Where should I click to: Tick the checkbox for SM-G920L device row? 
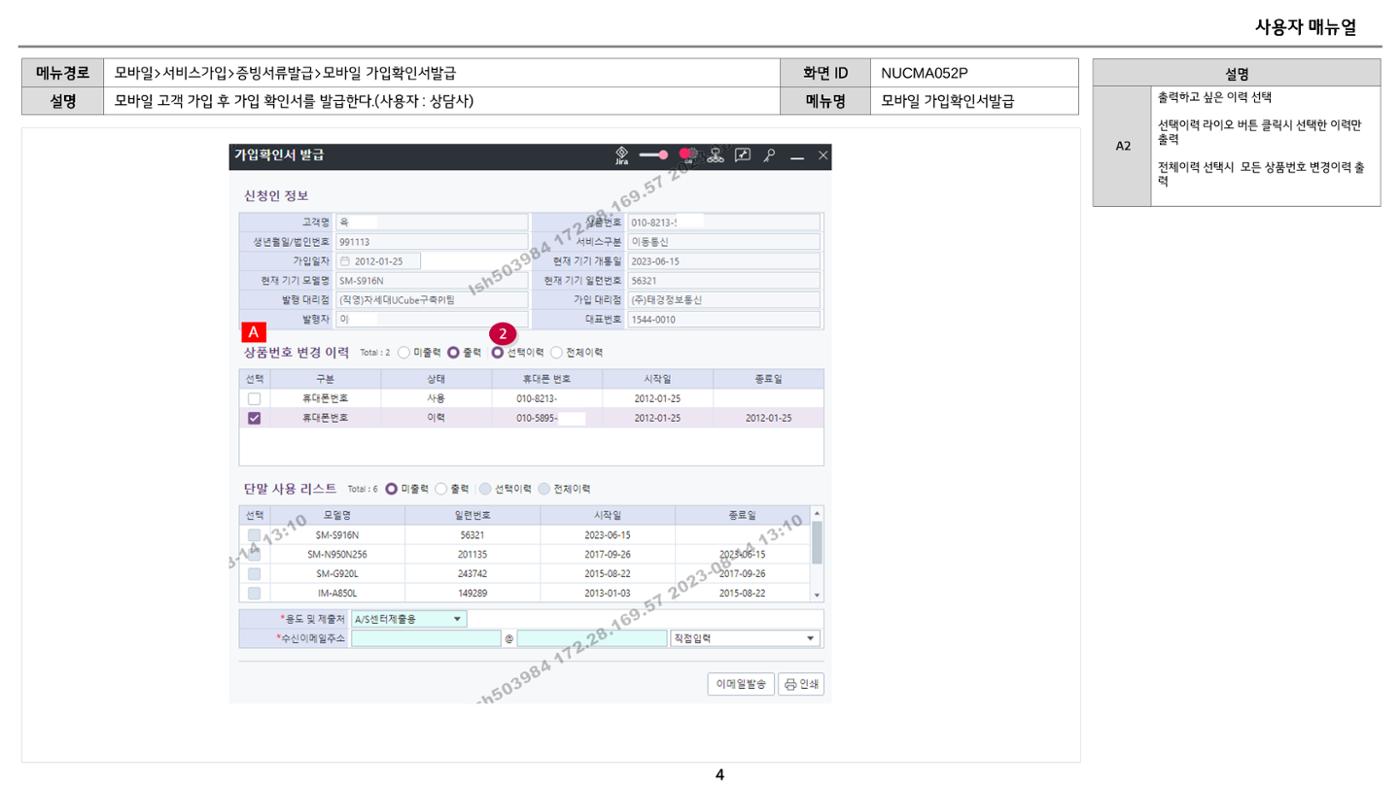tap(254, 574)
